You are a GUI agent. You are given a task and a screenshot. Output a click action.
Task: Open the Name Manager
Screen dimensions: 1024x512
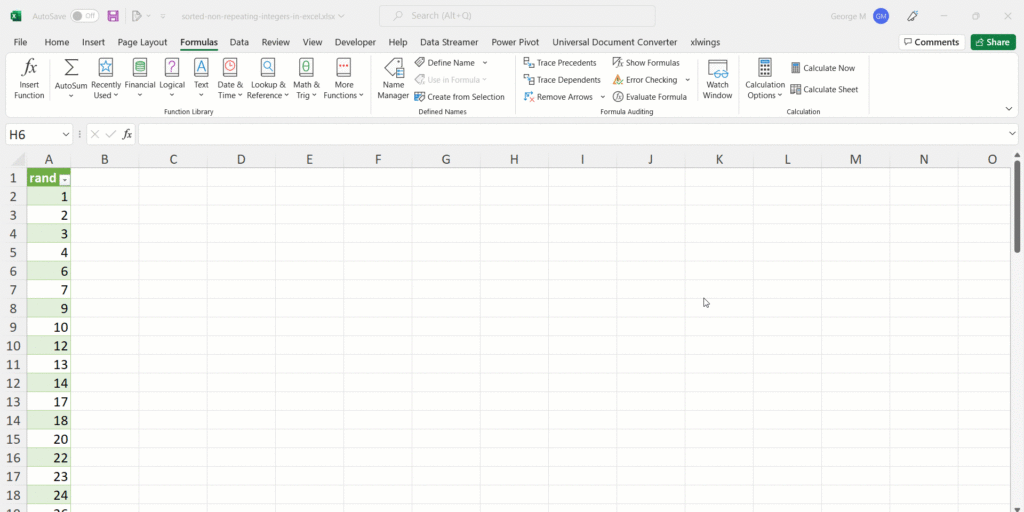tap(393, 68)
